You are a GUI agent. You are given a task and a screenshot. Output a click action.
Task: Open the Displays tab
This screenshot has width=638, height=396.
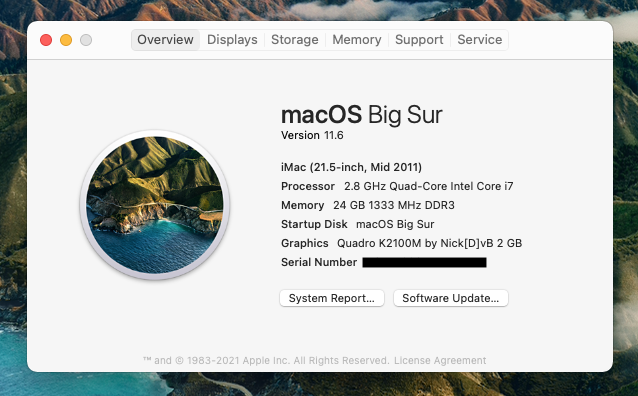point(232,40)
